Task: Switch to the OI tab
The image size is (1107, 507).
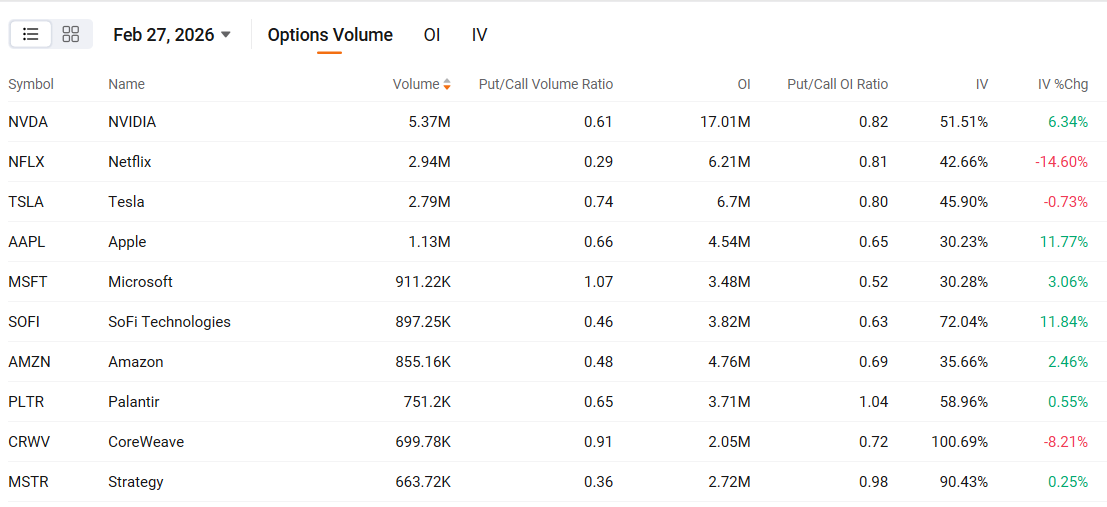Action: click(x=432, y=35)
